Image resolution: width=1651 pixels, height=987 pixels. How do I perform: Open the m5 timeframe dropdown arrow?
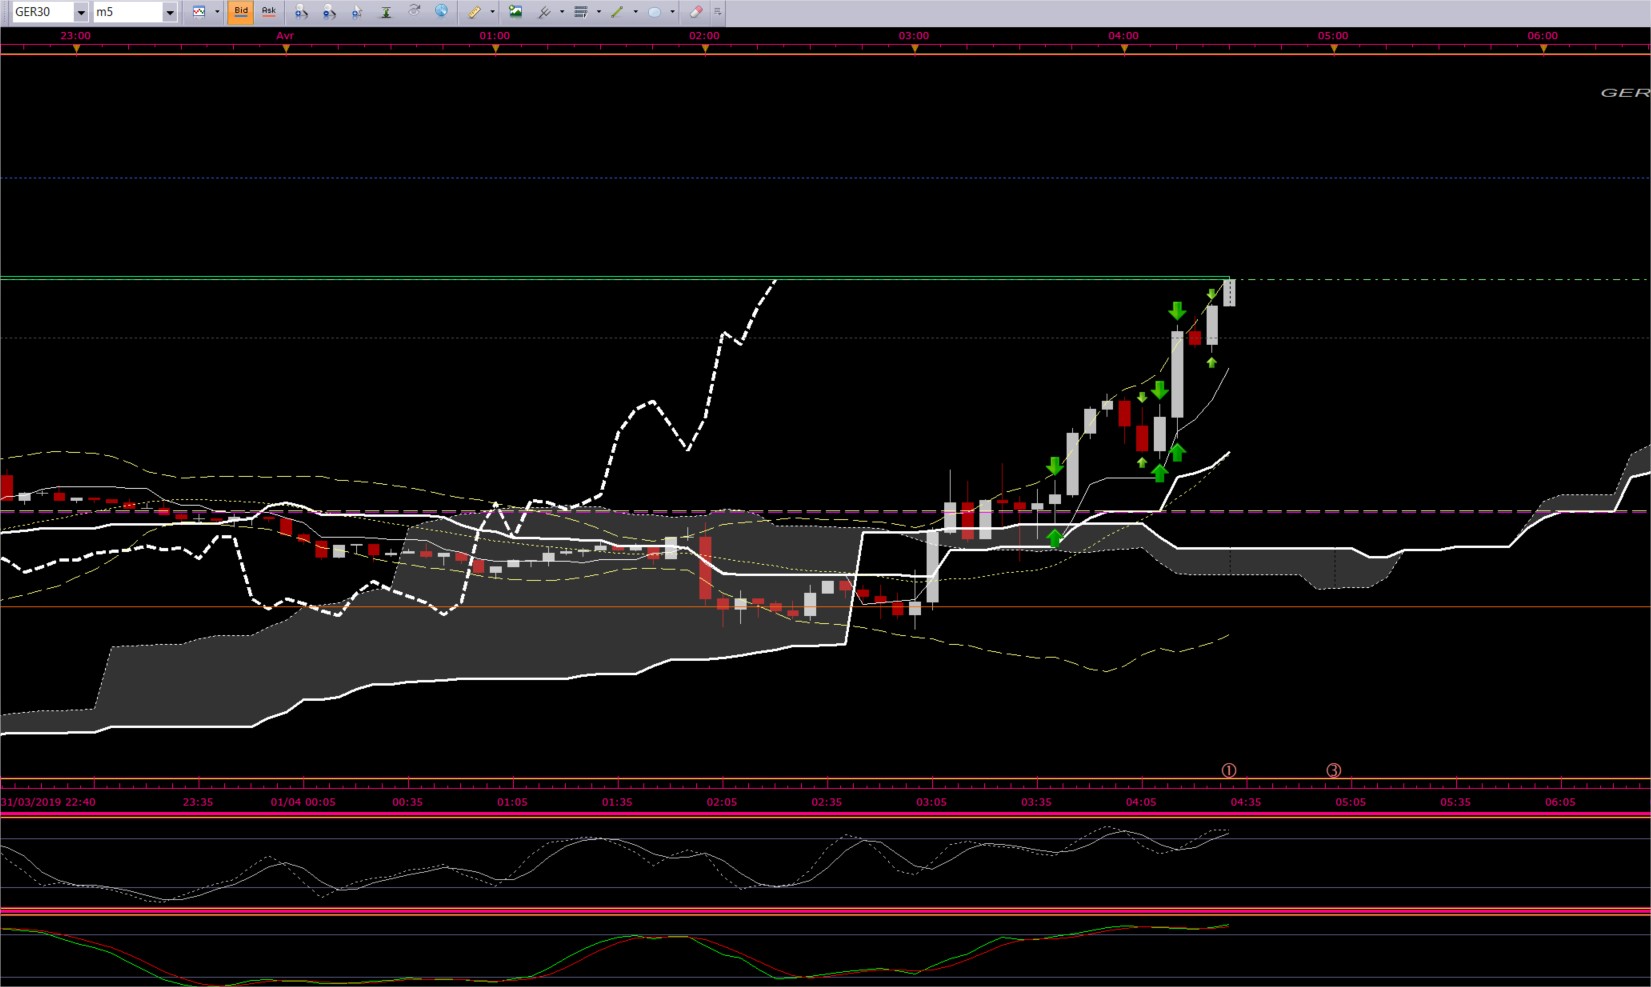click(169, 13)
